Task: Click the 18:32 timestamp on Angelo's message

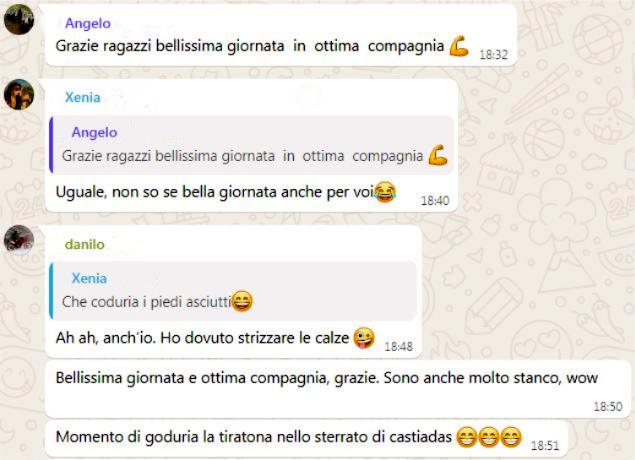Action: tap(493, 55)
